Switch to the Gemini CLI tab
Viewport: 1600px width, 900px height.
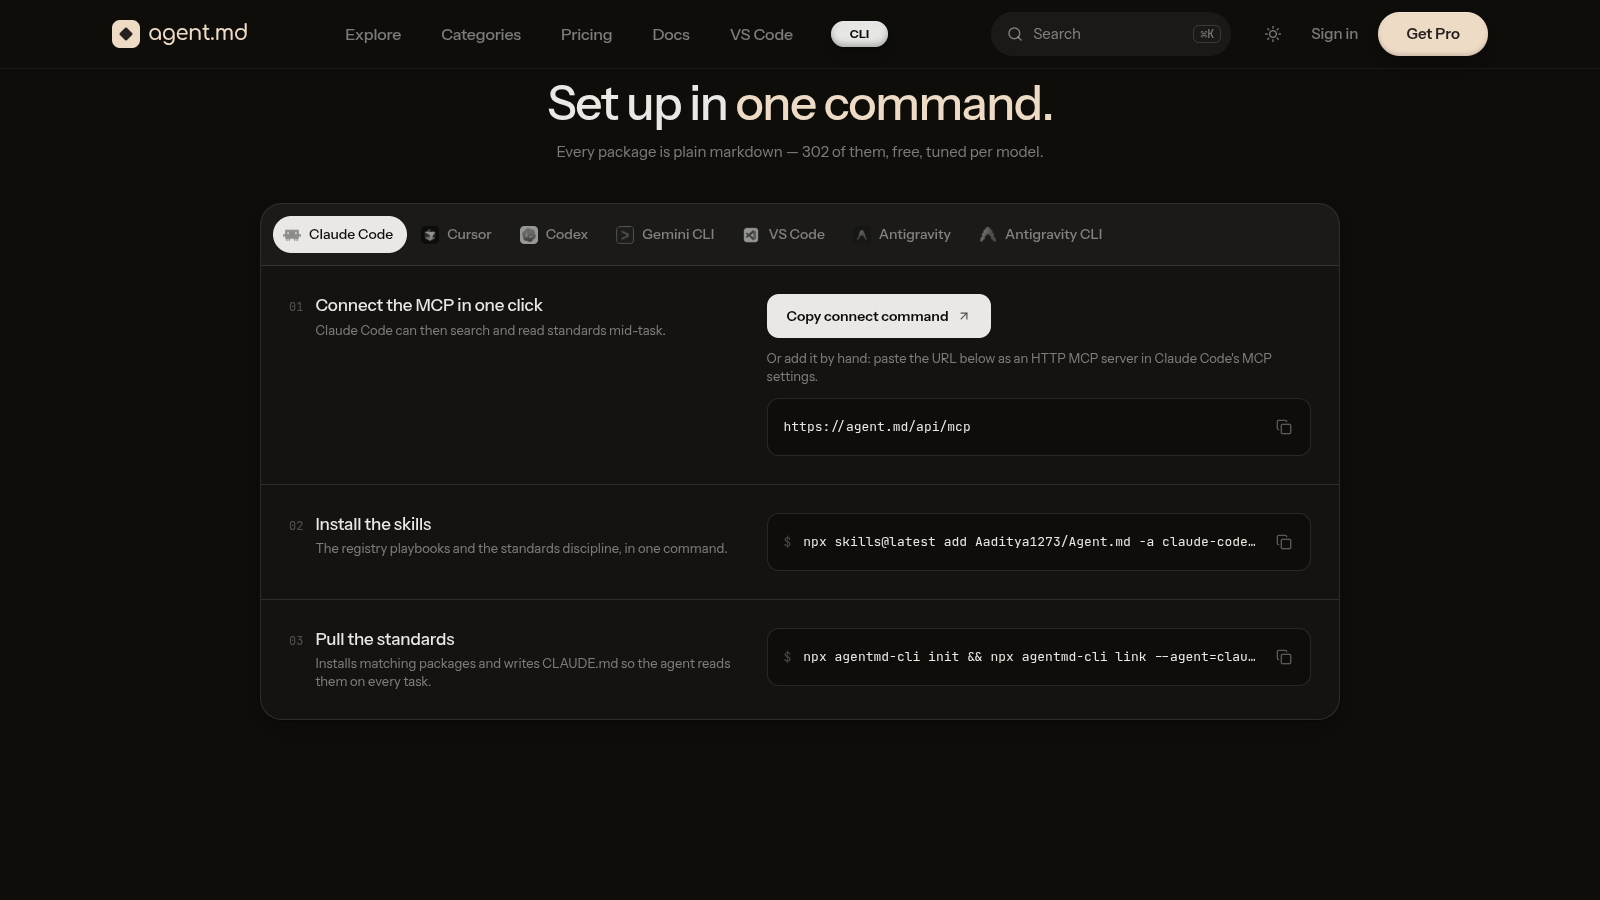[x=666, y=235]
